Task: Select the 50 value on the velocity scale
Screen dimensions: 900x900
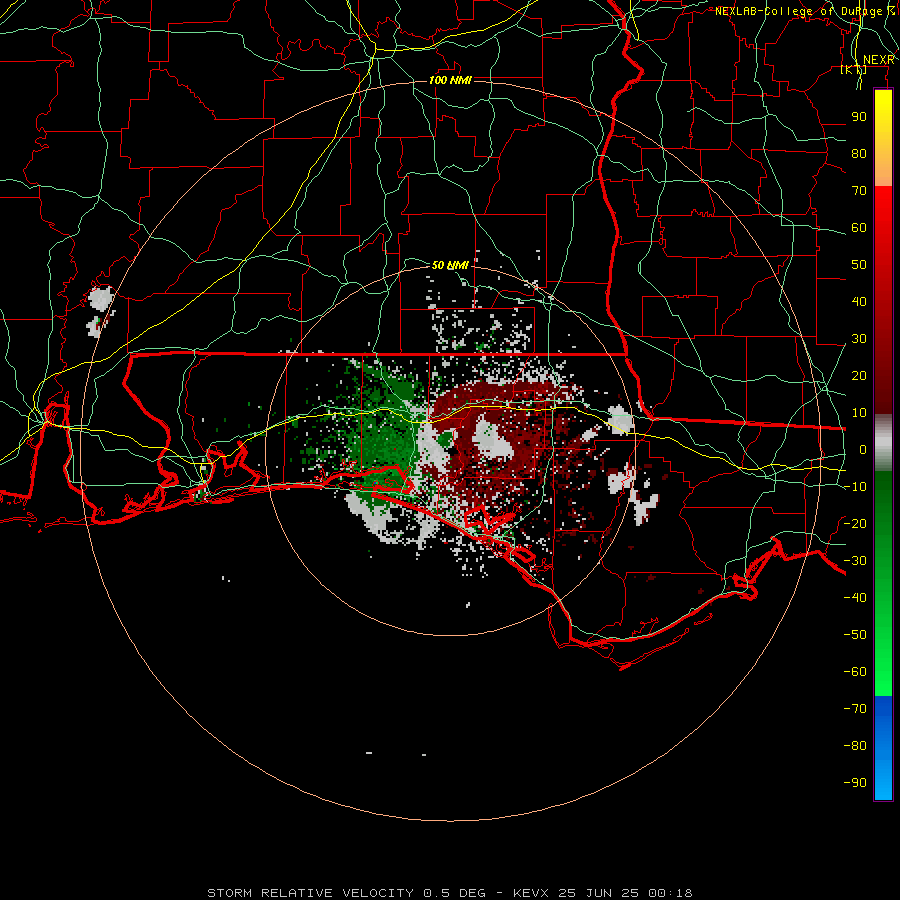Action: coord(859,265)
